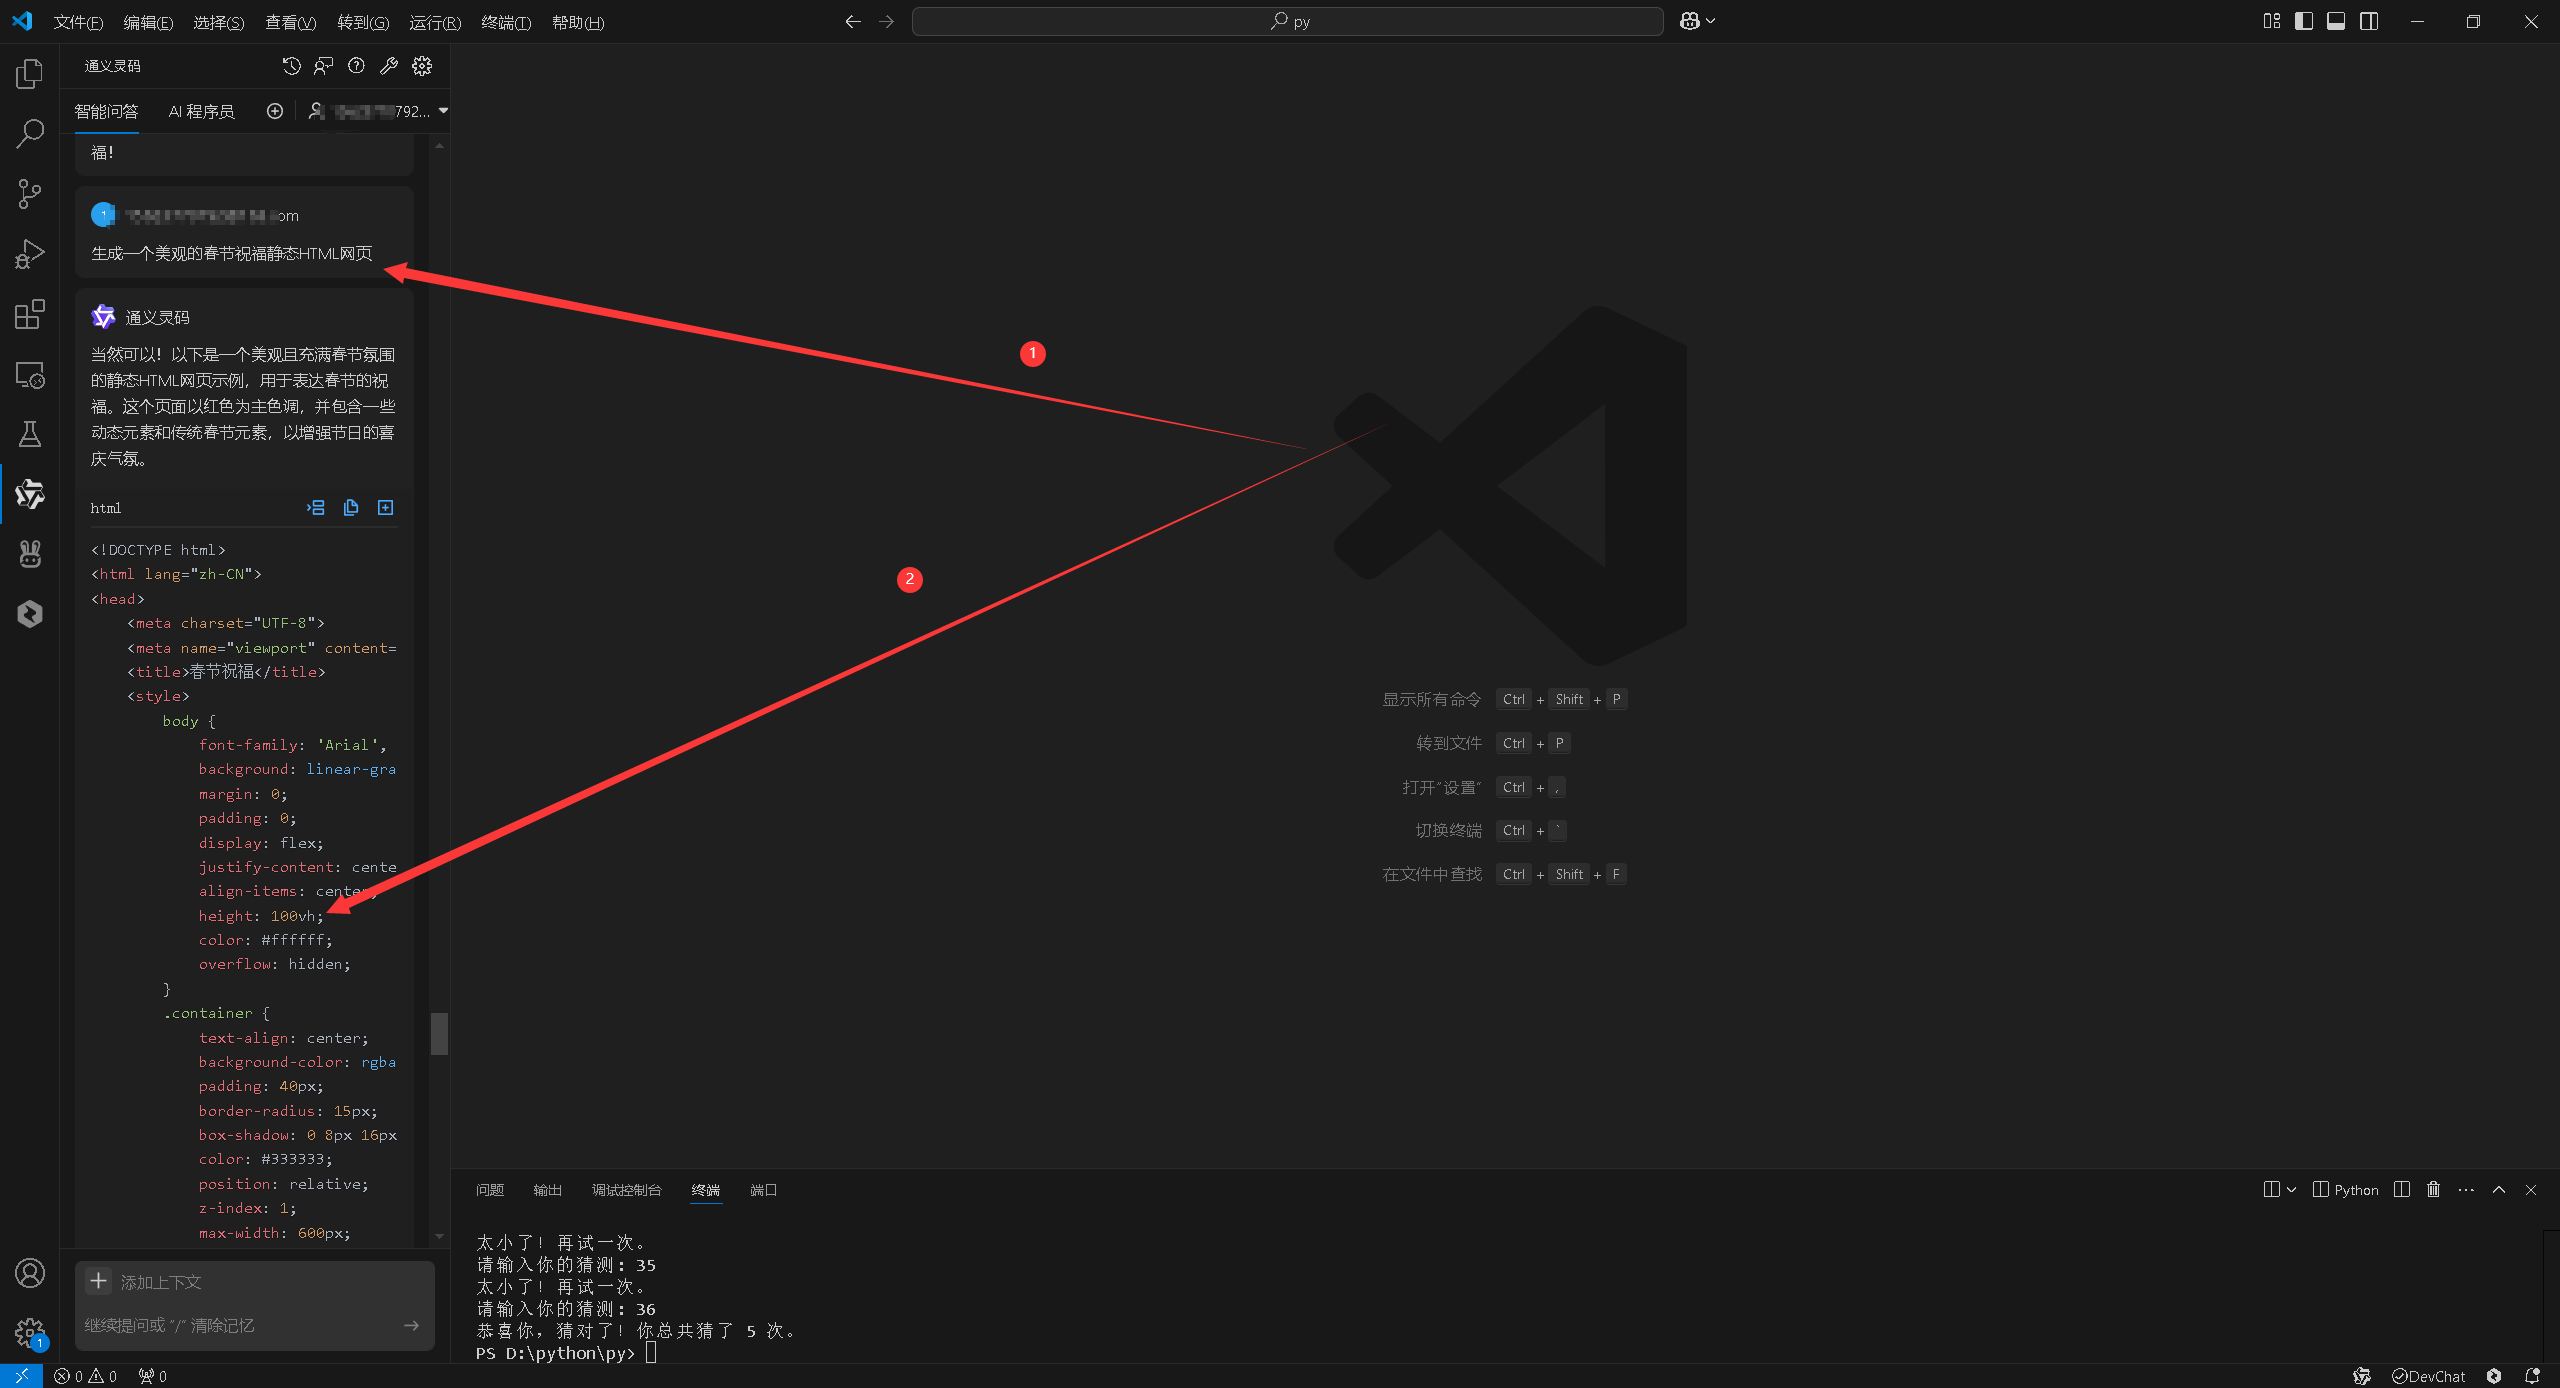
Task: Send message with arrow button
Action: click(411, 1325)
